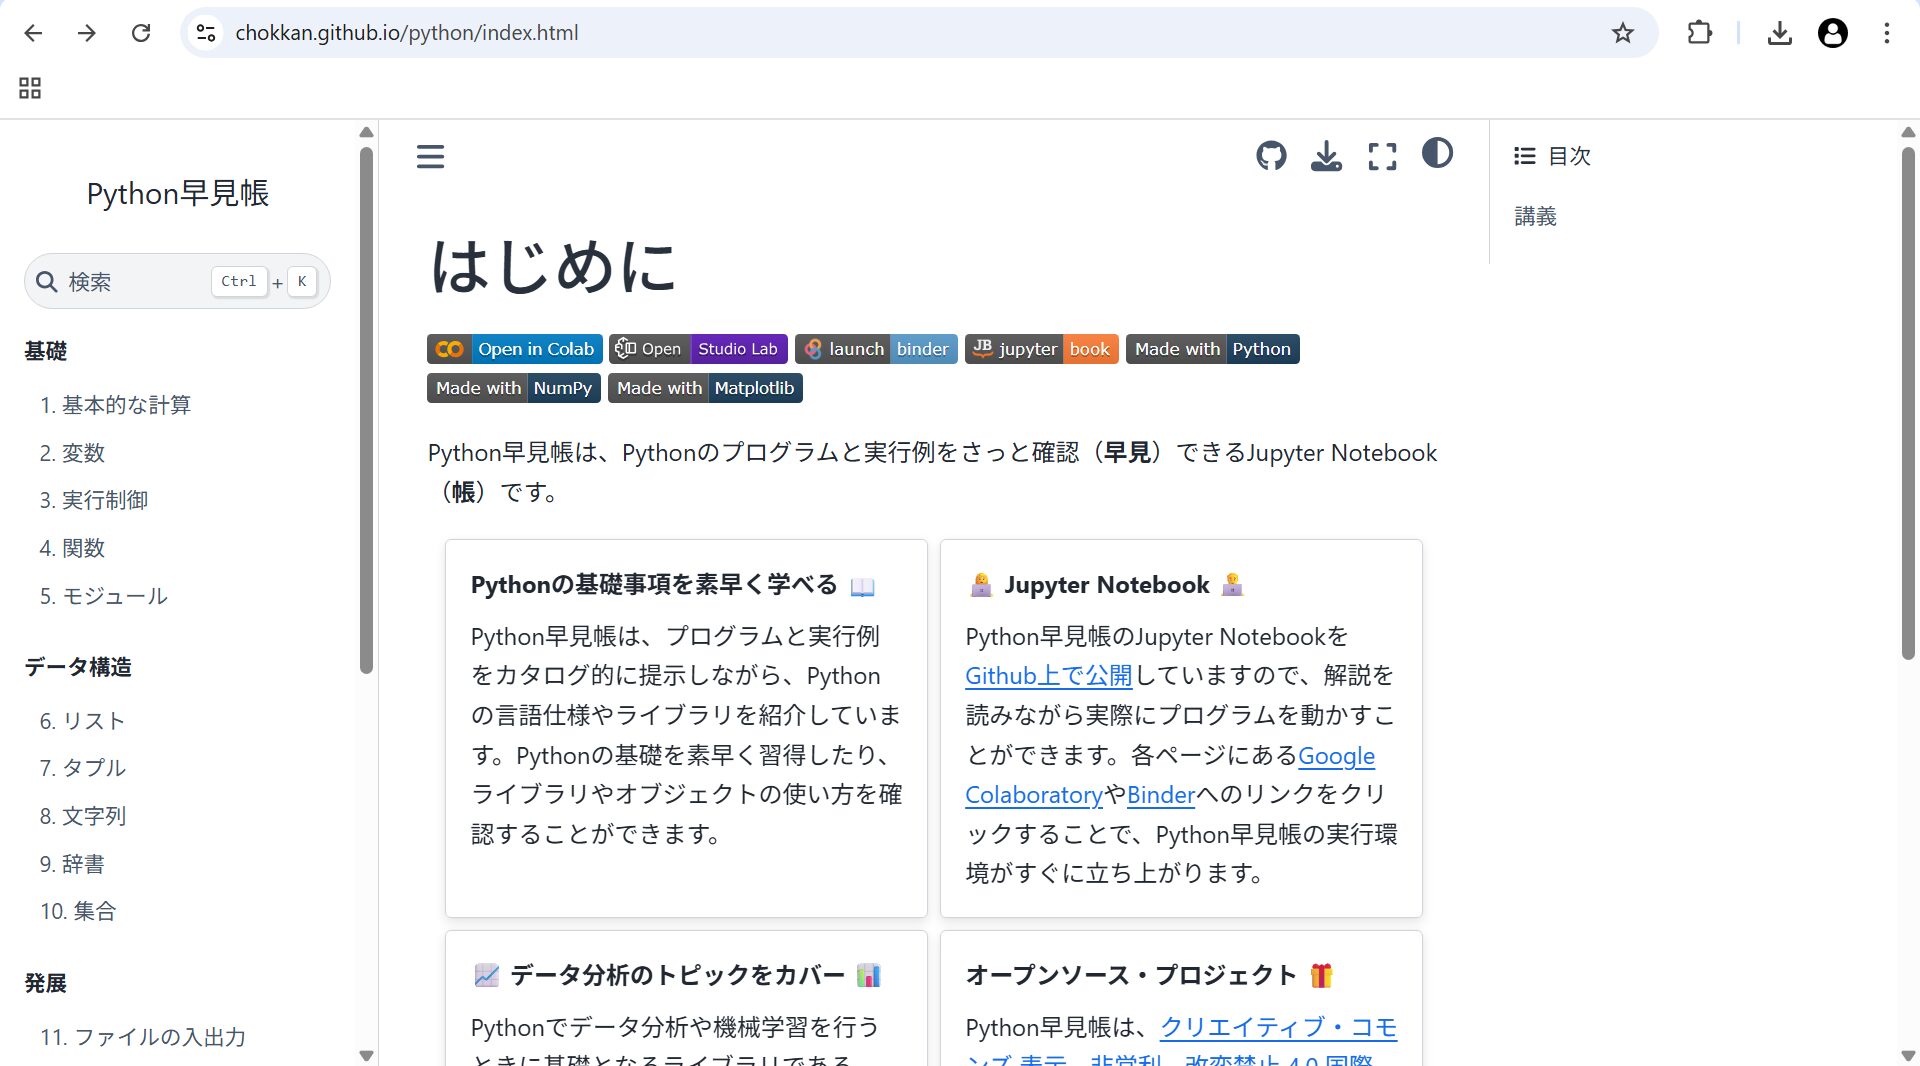Click the Jupyter Notebook card title
The width and height of the screenshot is (1920, 1066).
(x=1106, y=585)
